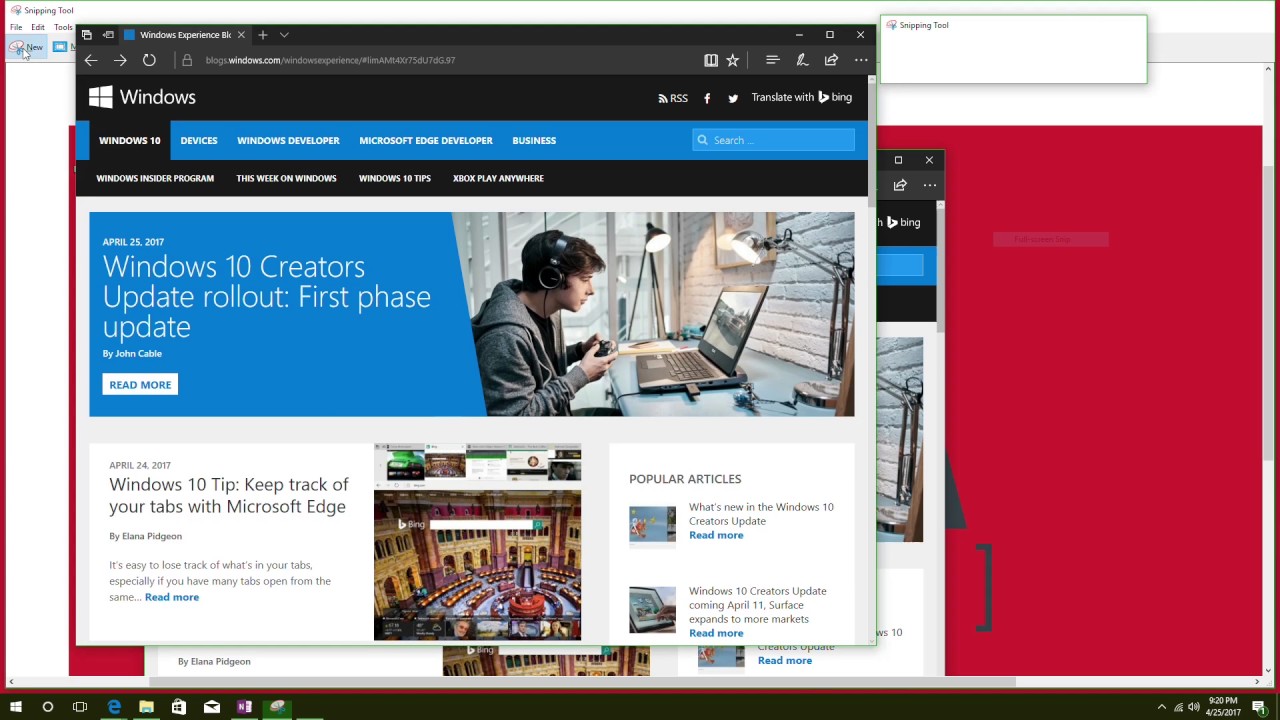This screenshot has width=1280, height=720.
Task: Click the Share icon in front Edge window
Action: tap(831, 60)
